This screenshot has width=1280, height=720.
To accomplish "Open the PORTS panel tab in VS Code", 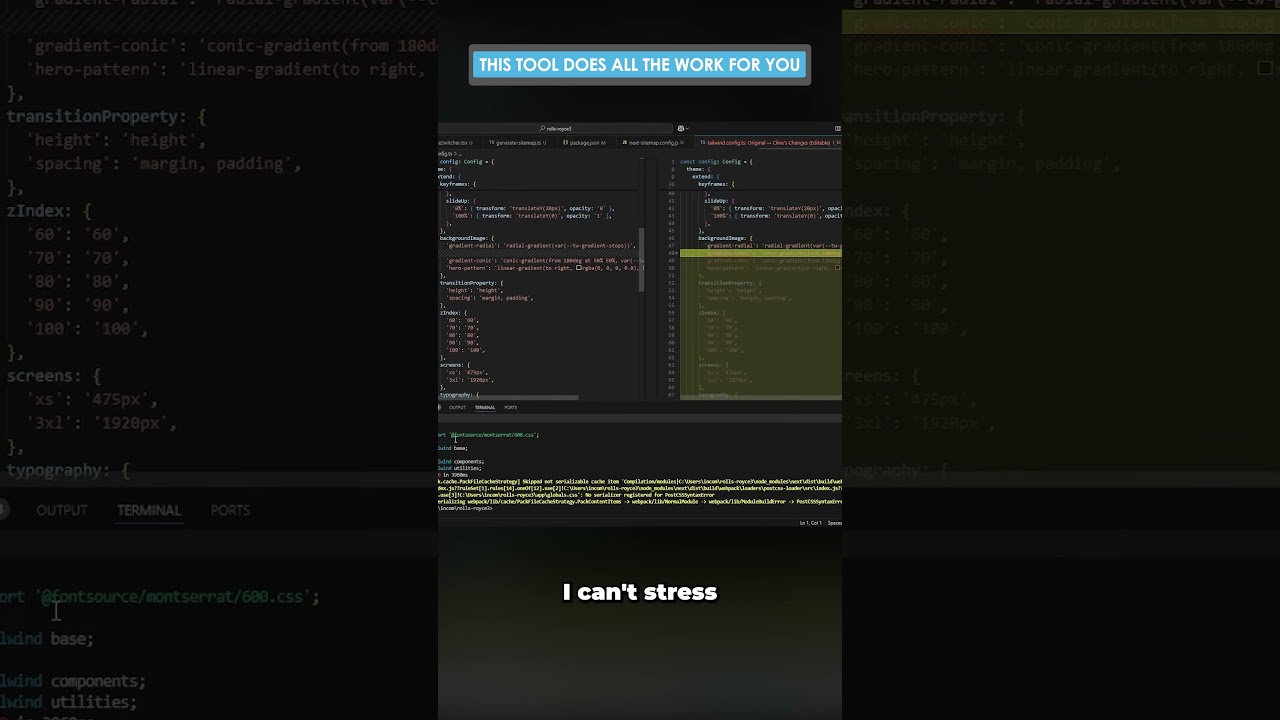I will coord(511,407).
